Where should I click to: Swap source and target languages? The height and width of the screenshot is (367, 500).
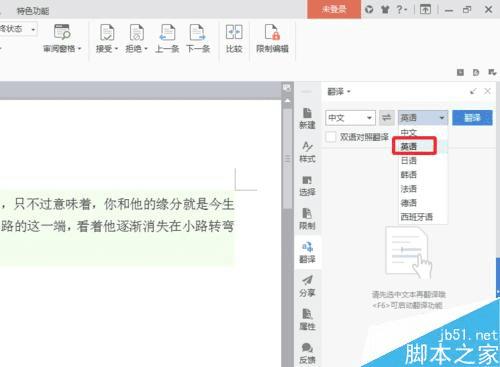387,117
